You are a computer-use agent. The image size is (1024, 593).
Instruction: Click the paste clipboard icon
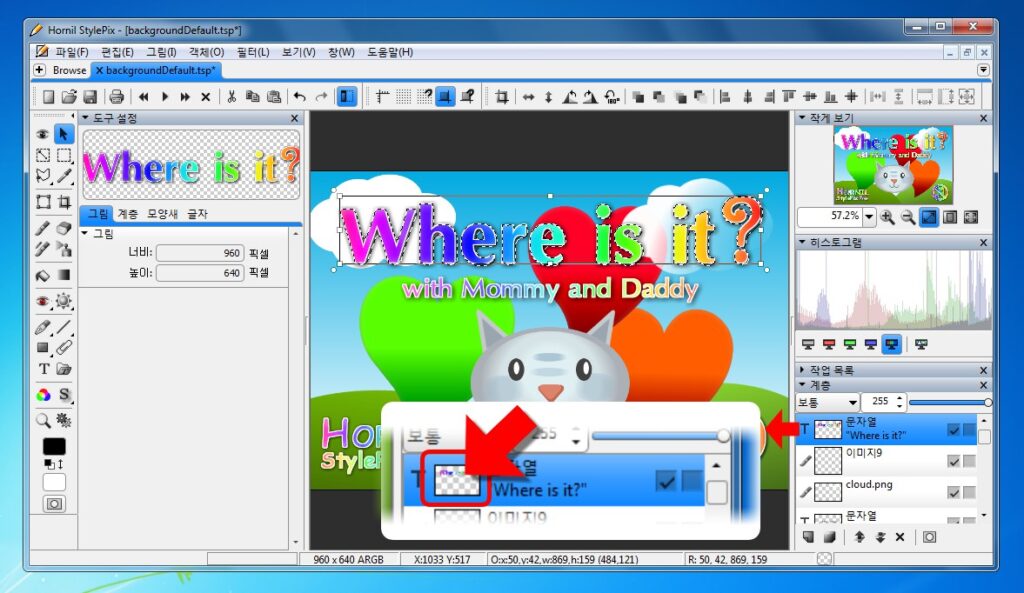click(274, 97)
